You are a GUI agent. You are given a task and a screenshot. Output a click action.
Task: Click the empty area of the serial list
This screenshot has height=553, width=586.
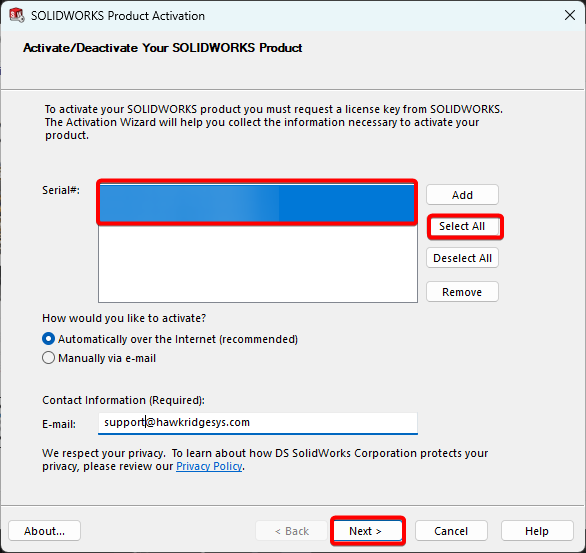257,262
